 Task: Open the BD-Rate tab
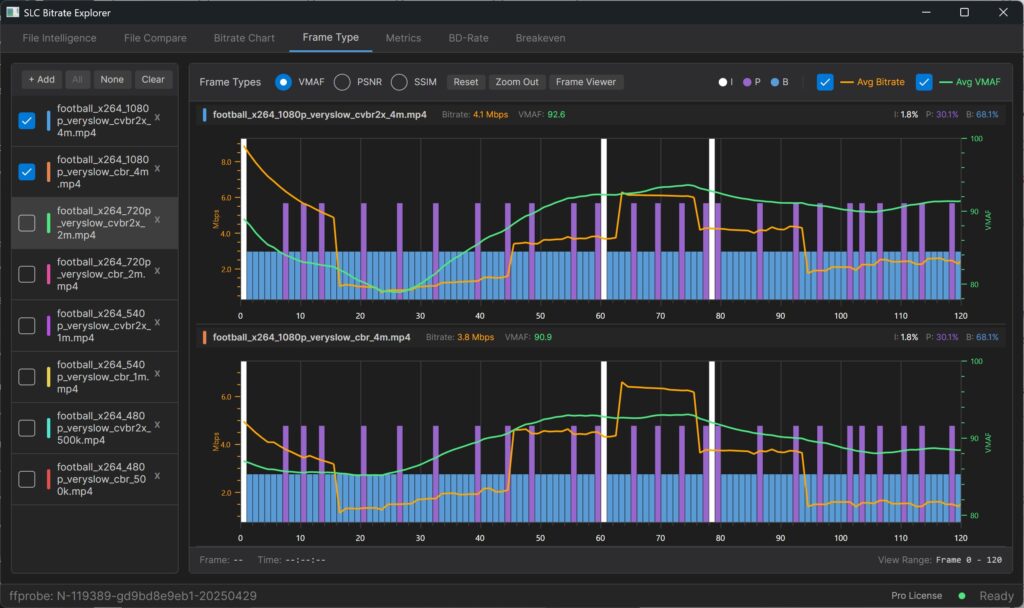coord(468,38)
